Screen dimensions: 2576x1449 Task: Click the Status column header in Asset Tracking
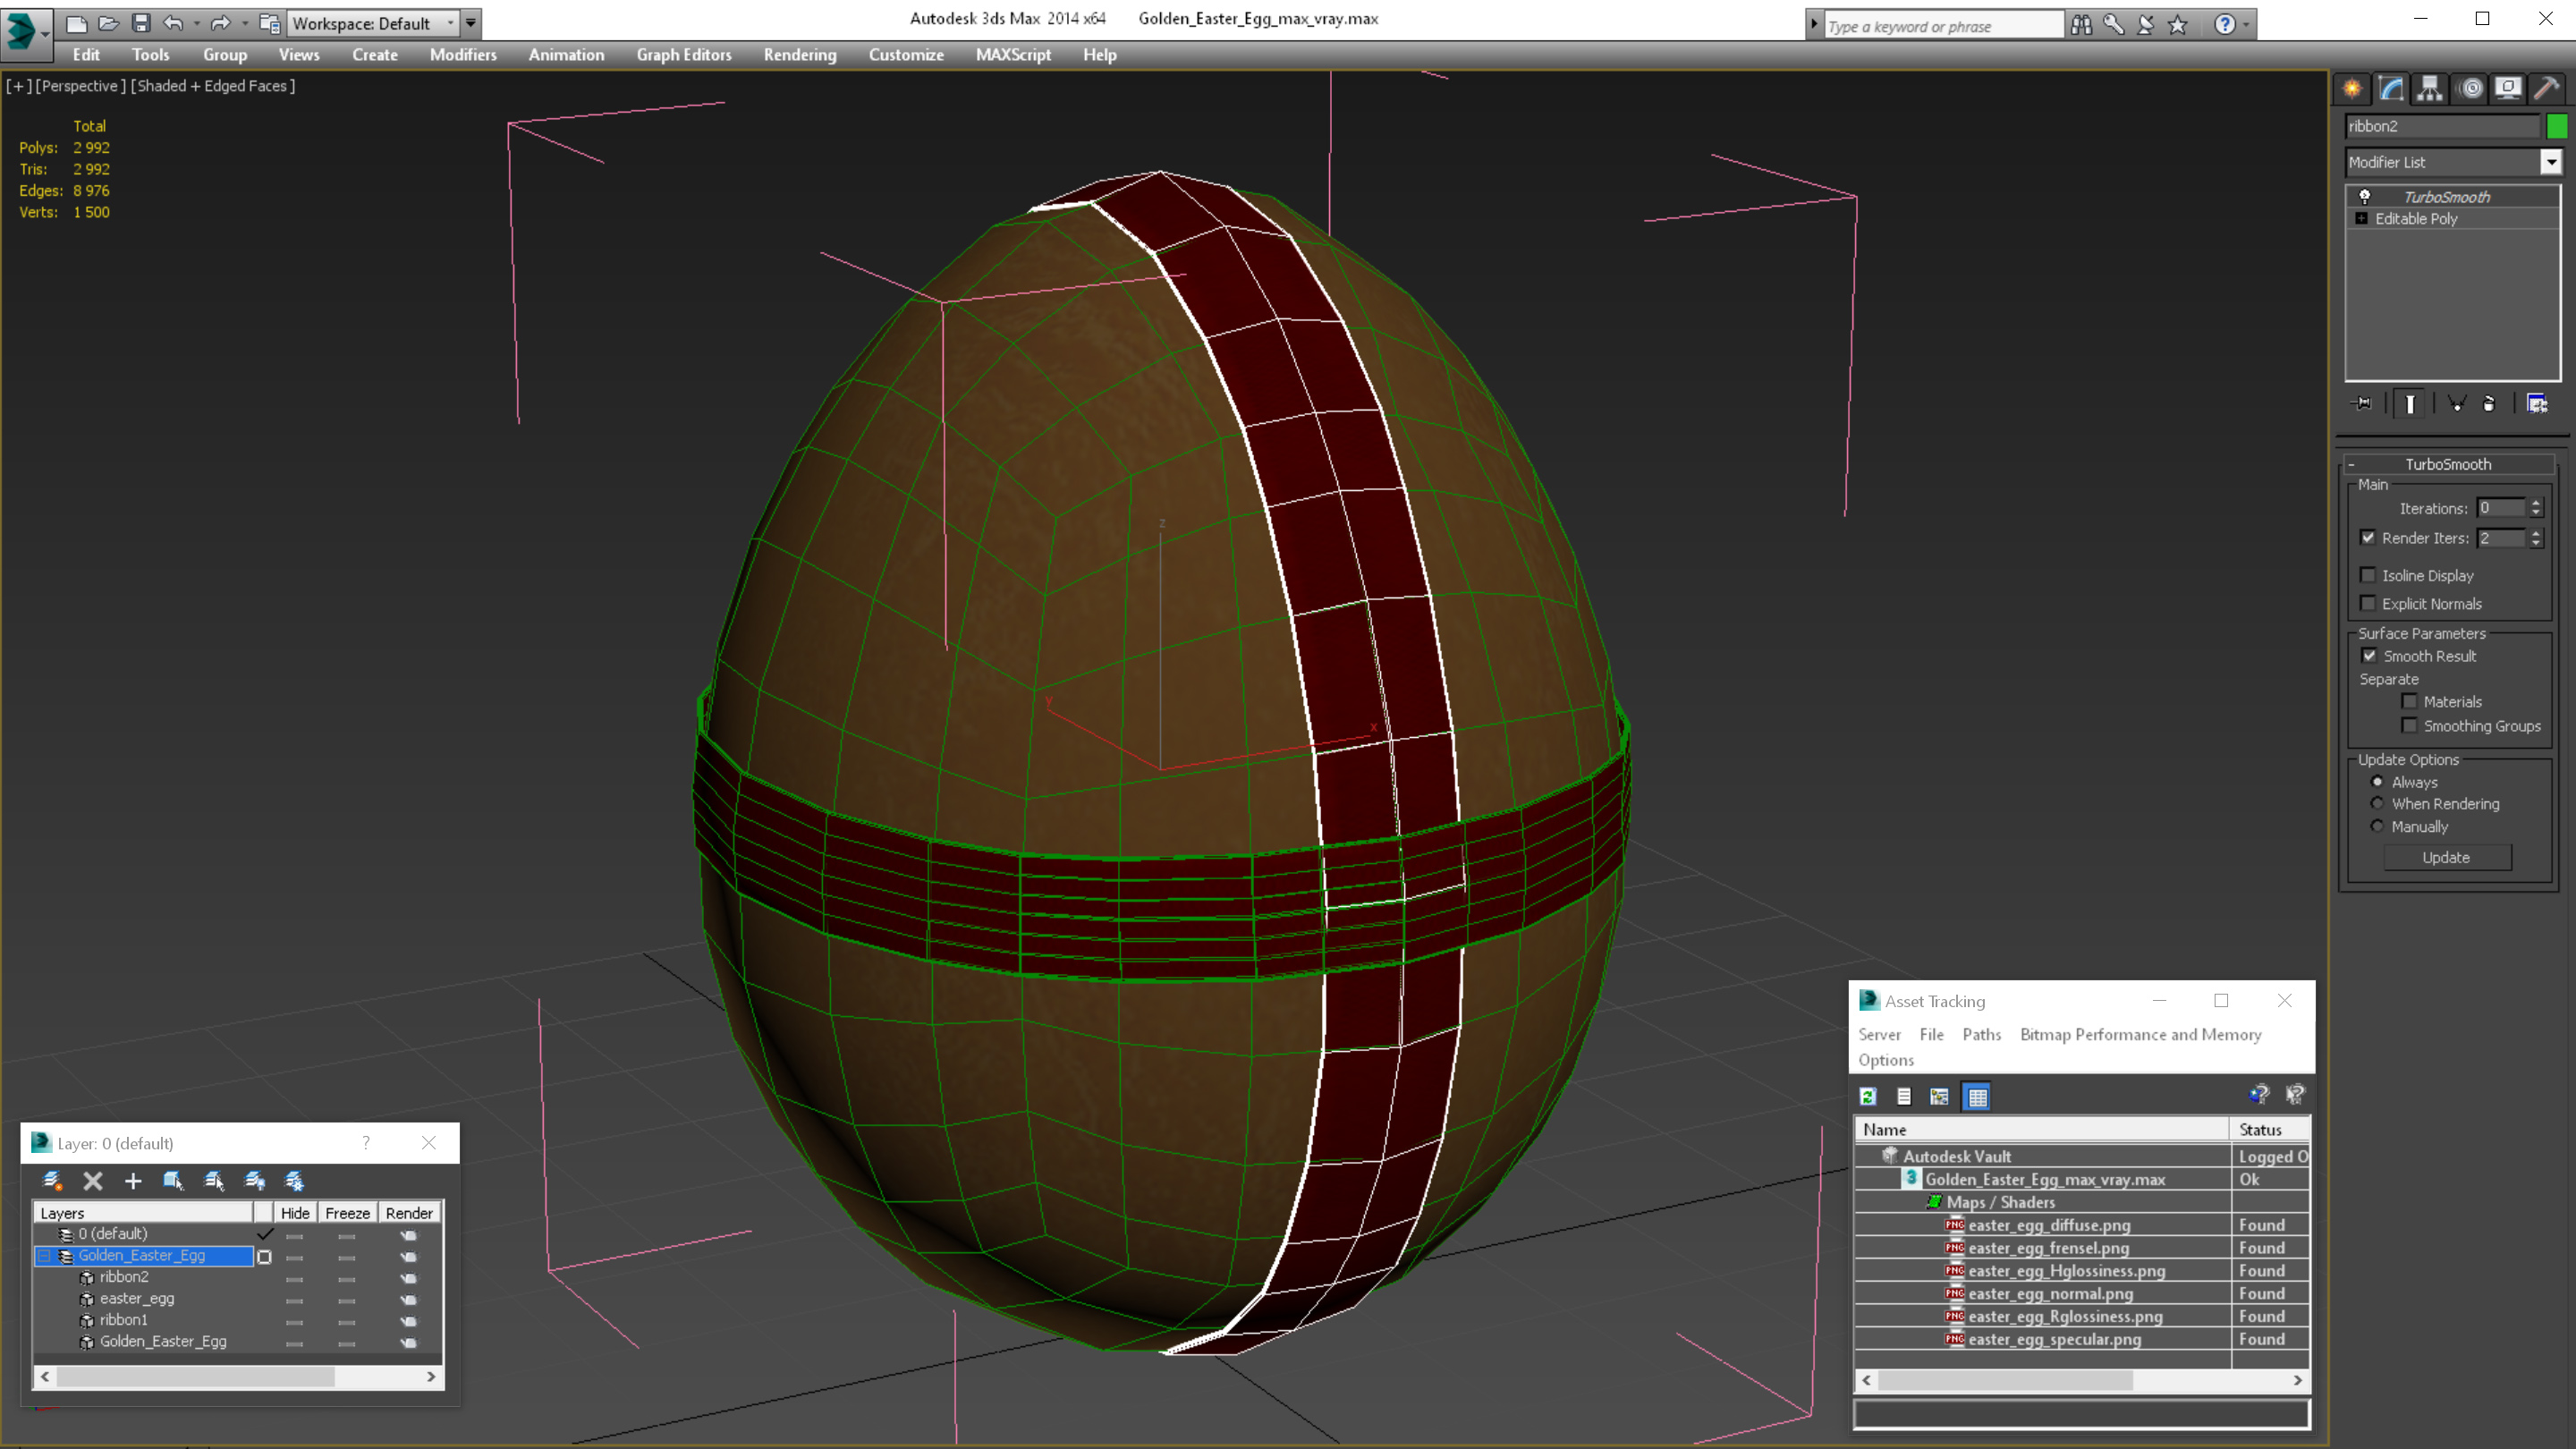pyautogui.click(x=2269, y=1129)
